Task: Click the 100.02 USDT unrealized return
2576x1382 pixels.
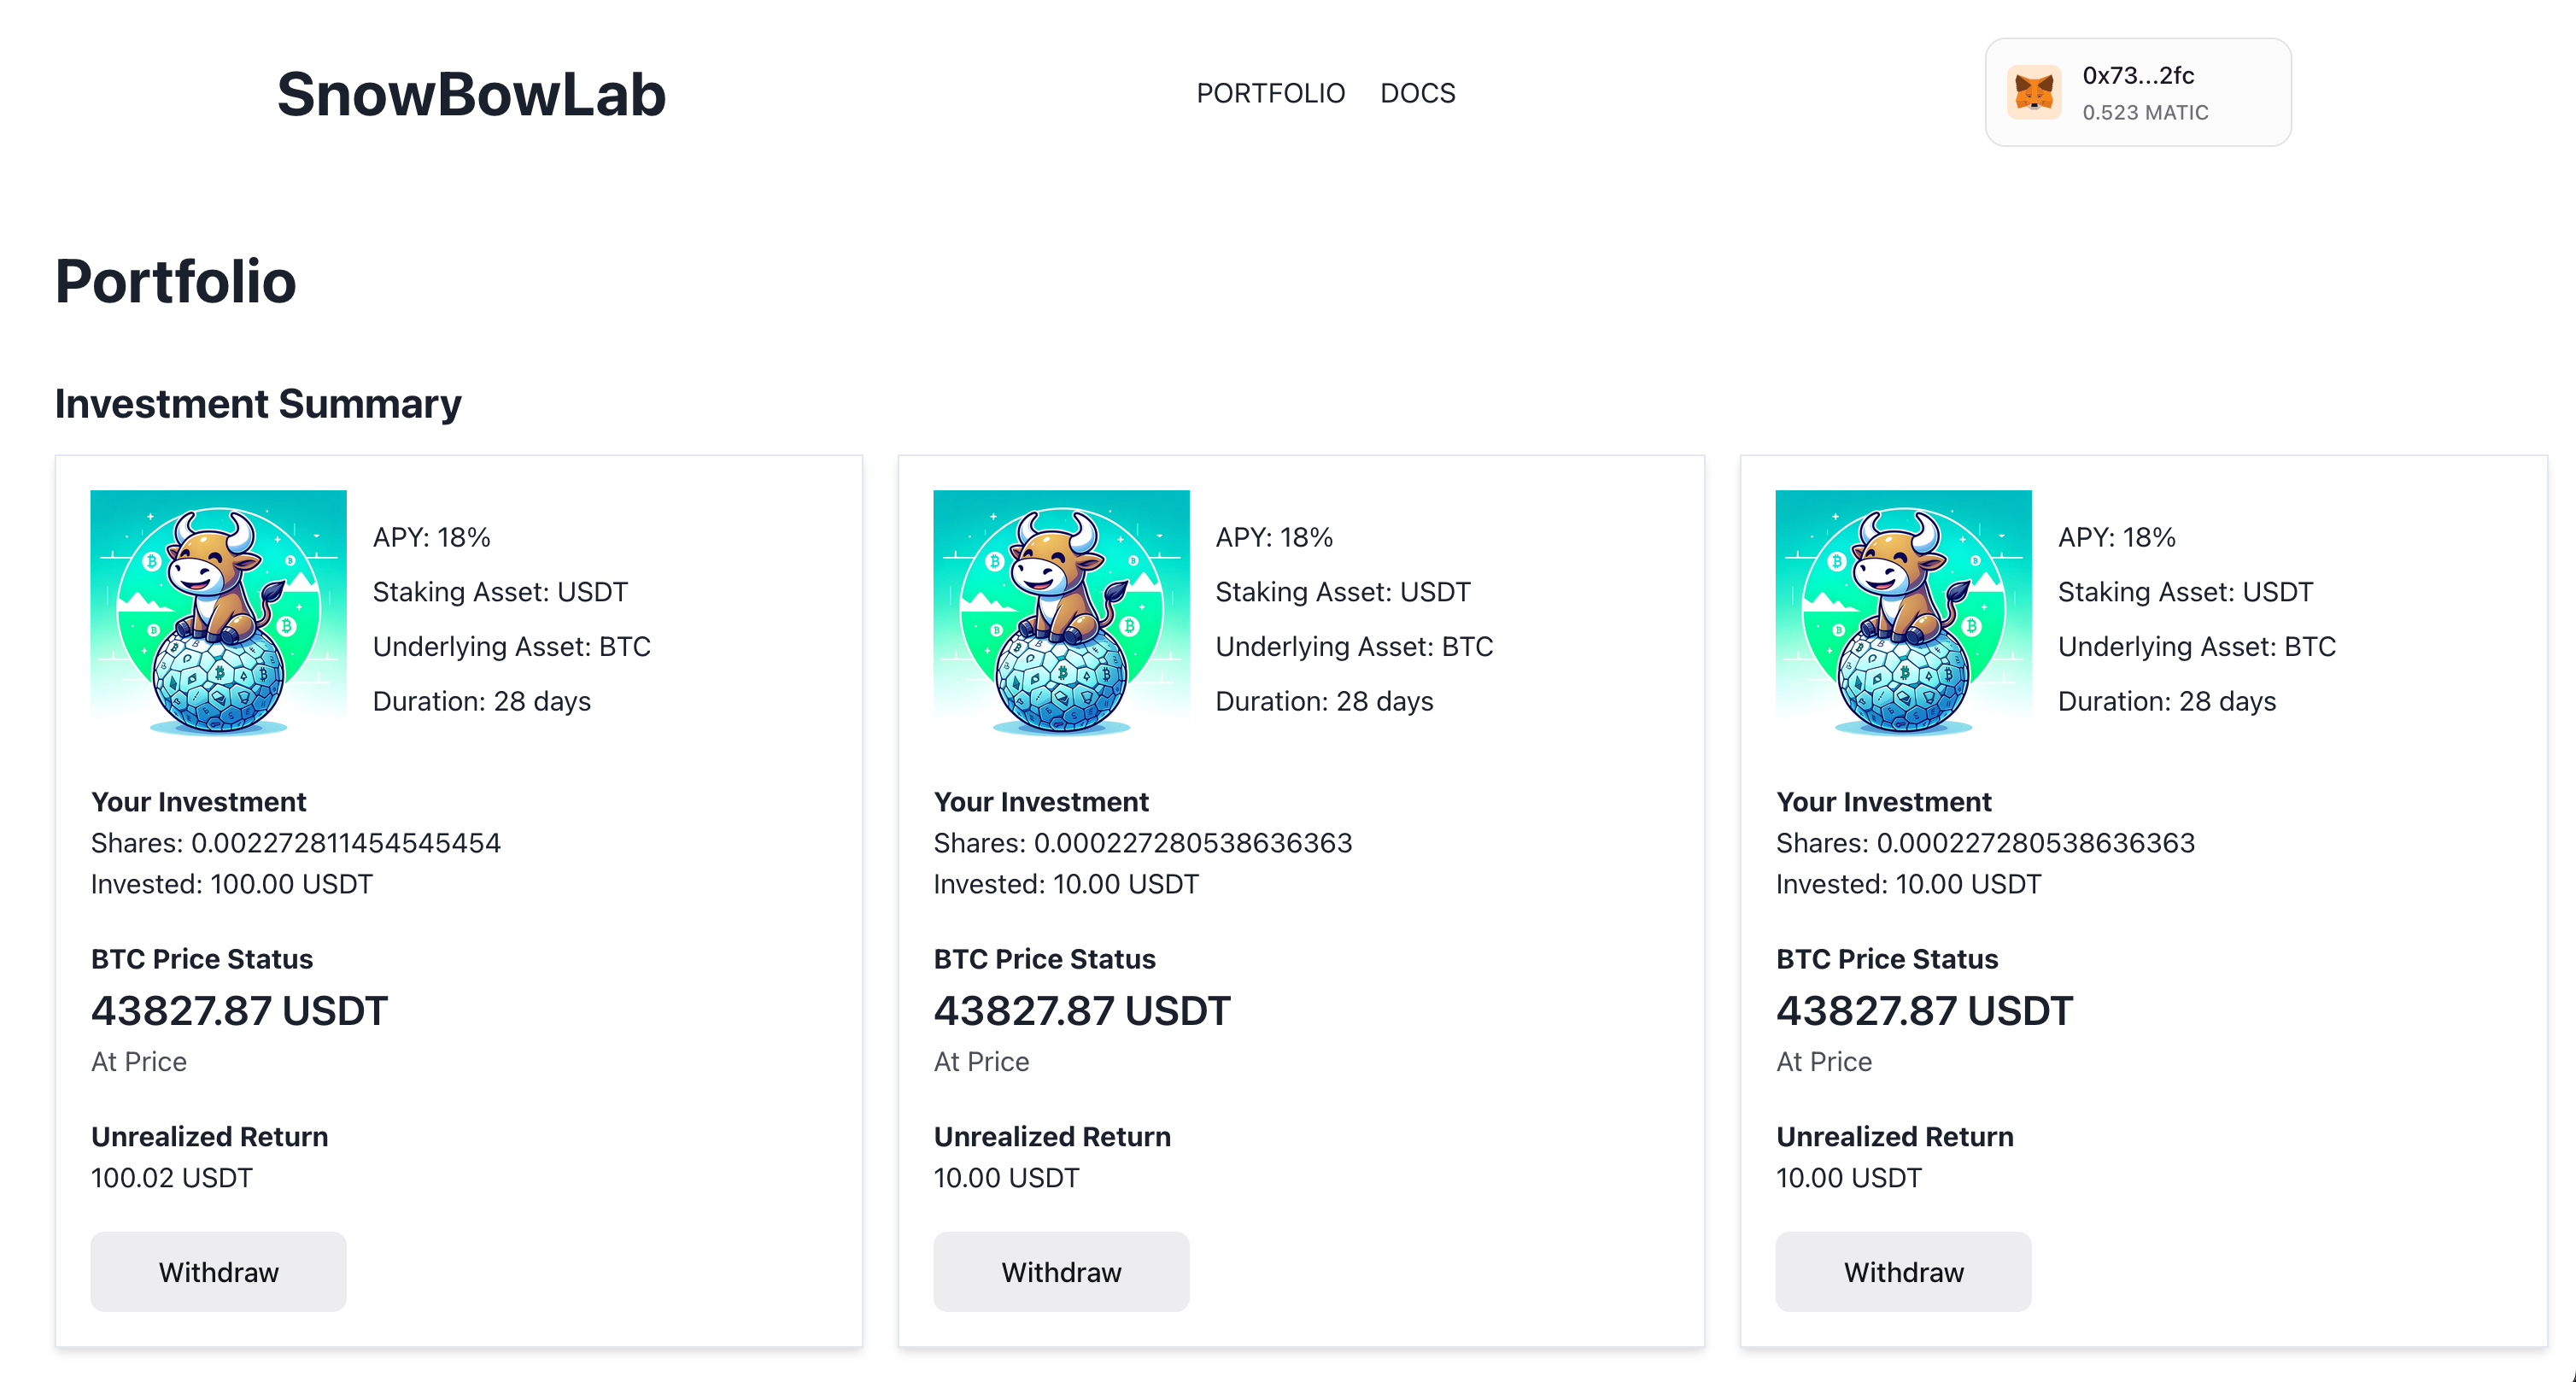Action: [x=171, y=1178]
